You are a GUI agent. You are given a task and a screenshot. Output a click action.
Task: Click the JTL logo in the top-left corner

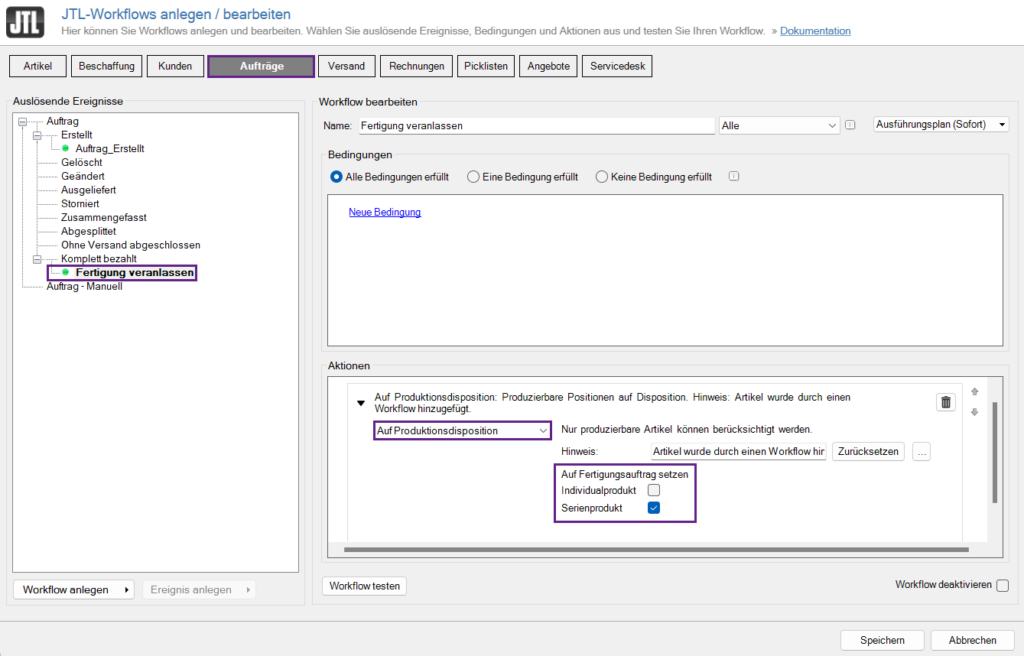(x=24, y=22)
